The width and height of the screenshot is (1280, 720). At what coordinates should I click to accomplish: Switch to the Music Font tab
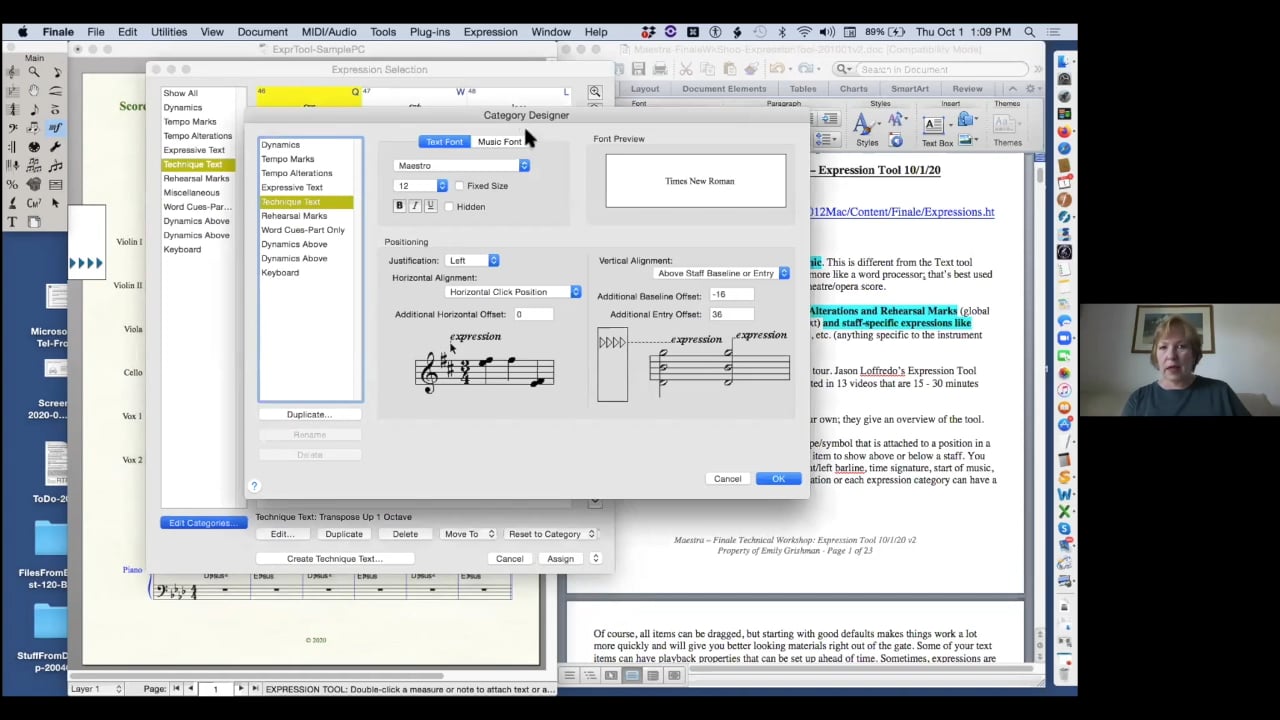[499, 142]
